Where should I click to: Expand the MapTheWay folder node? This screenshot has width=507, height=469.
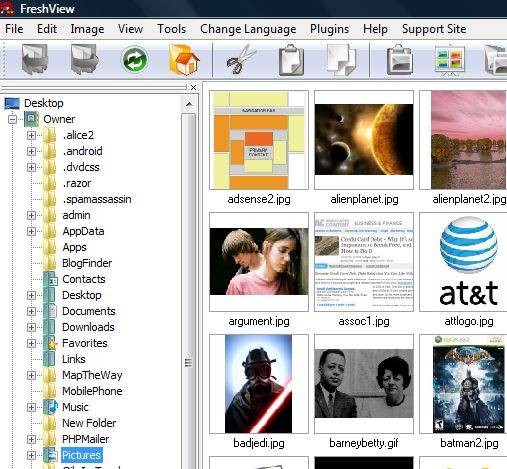(31, 375)
